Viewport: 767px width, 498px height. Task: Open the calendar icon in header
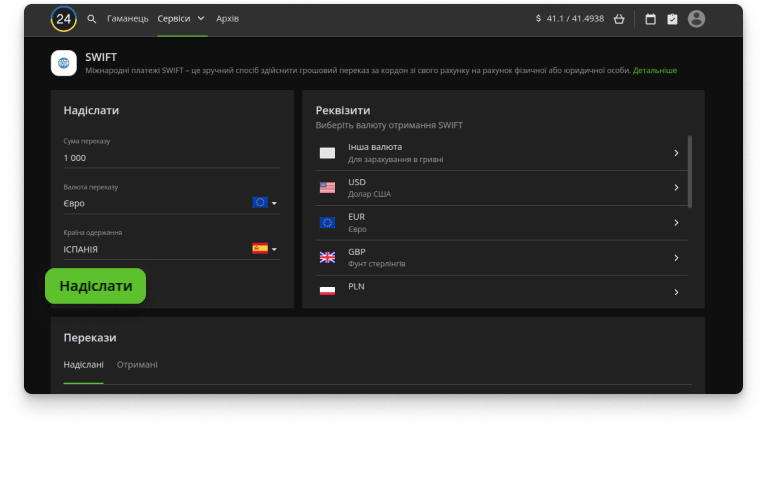click(x=651, y=19)
